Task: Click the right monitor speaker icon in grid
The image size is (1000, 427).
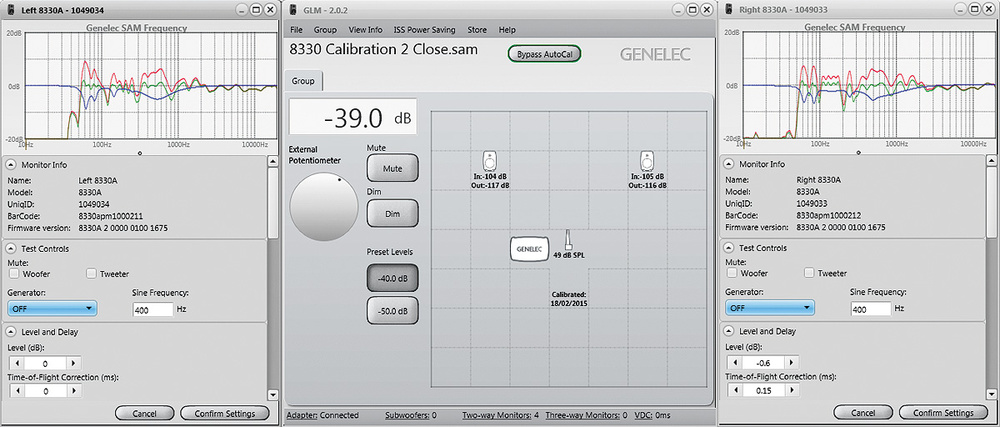Action: [x=648, y=160]
